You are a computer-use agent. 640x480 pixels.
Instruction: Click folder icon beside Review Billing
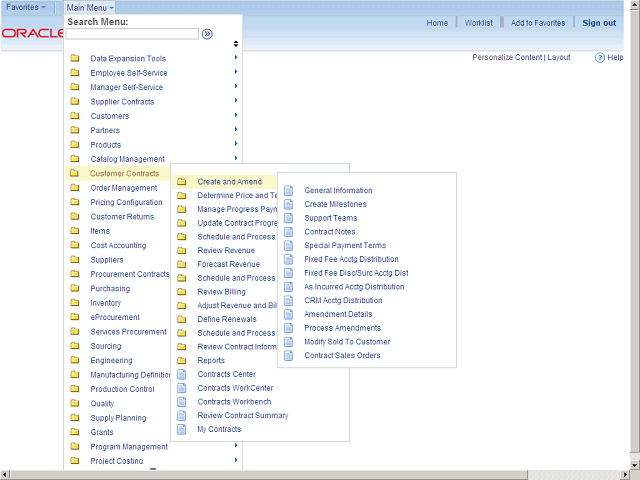[x=181, y=292]
